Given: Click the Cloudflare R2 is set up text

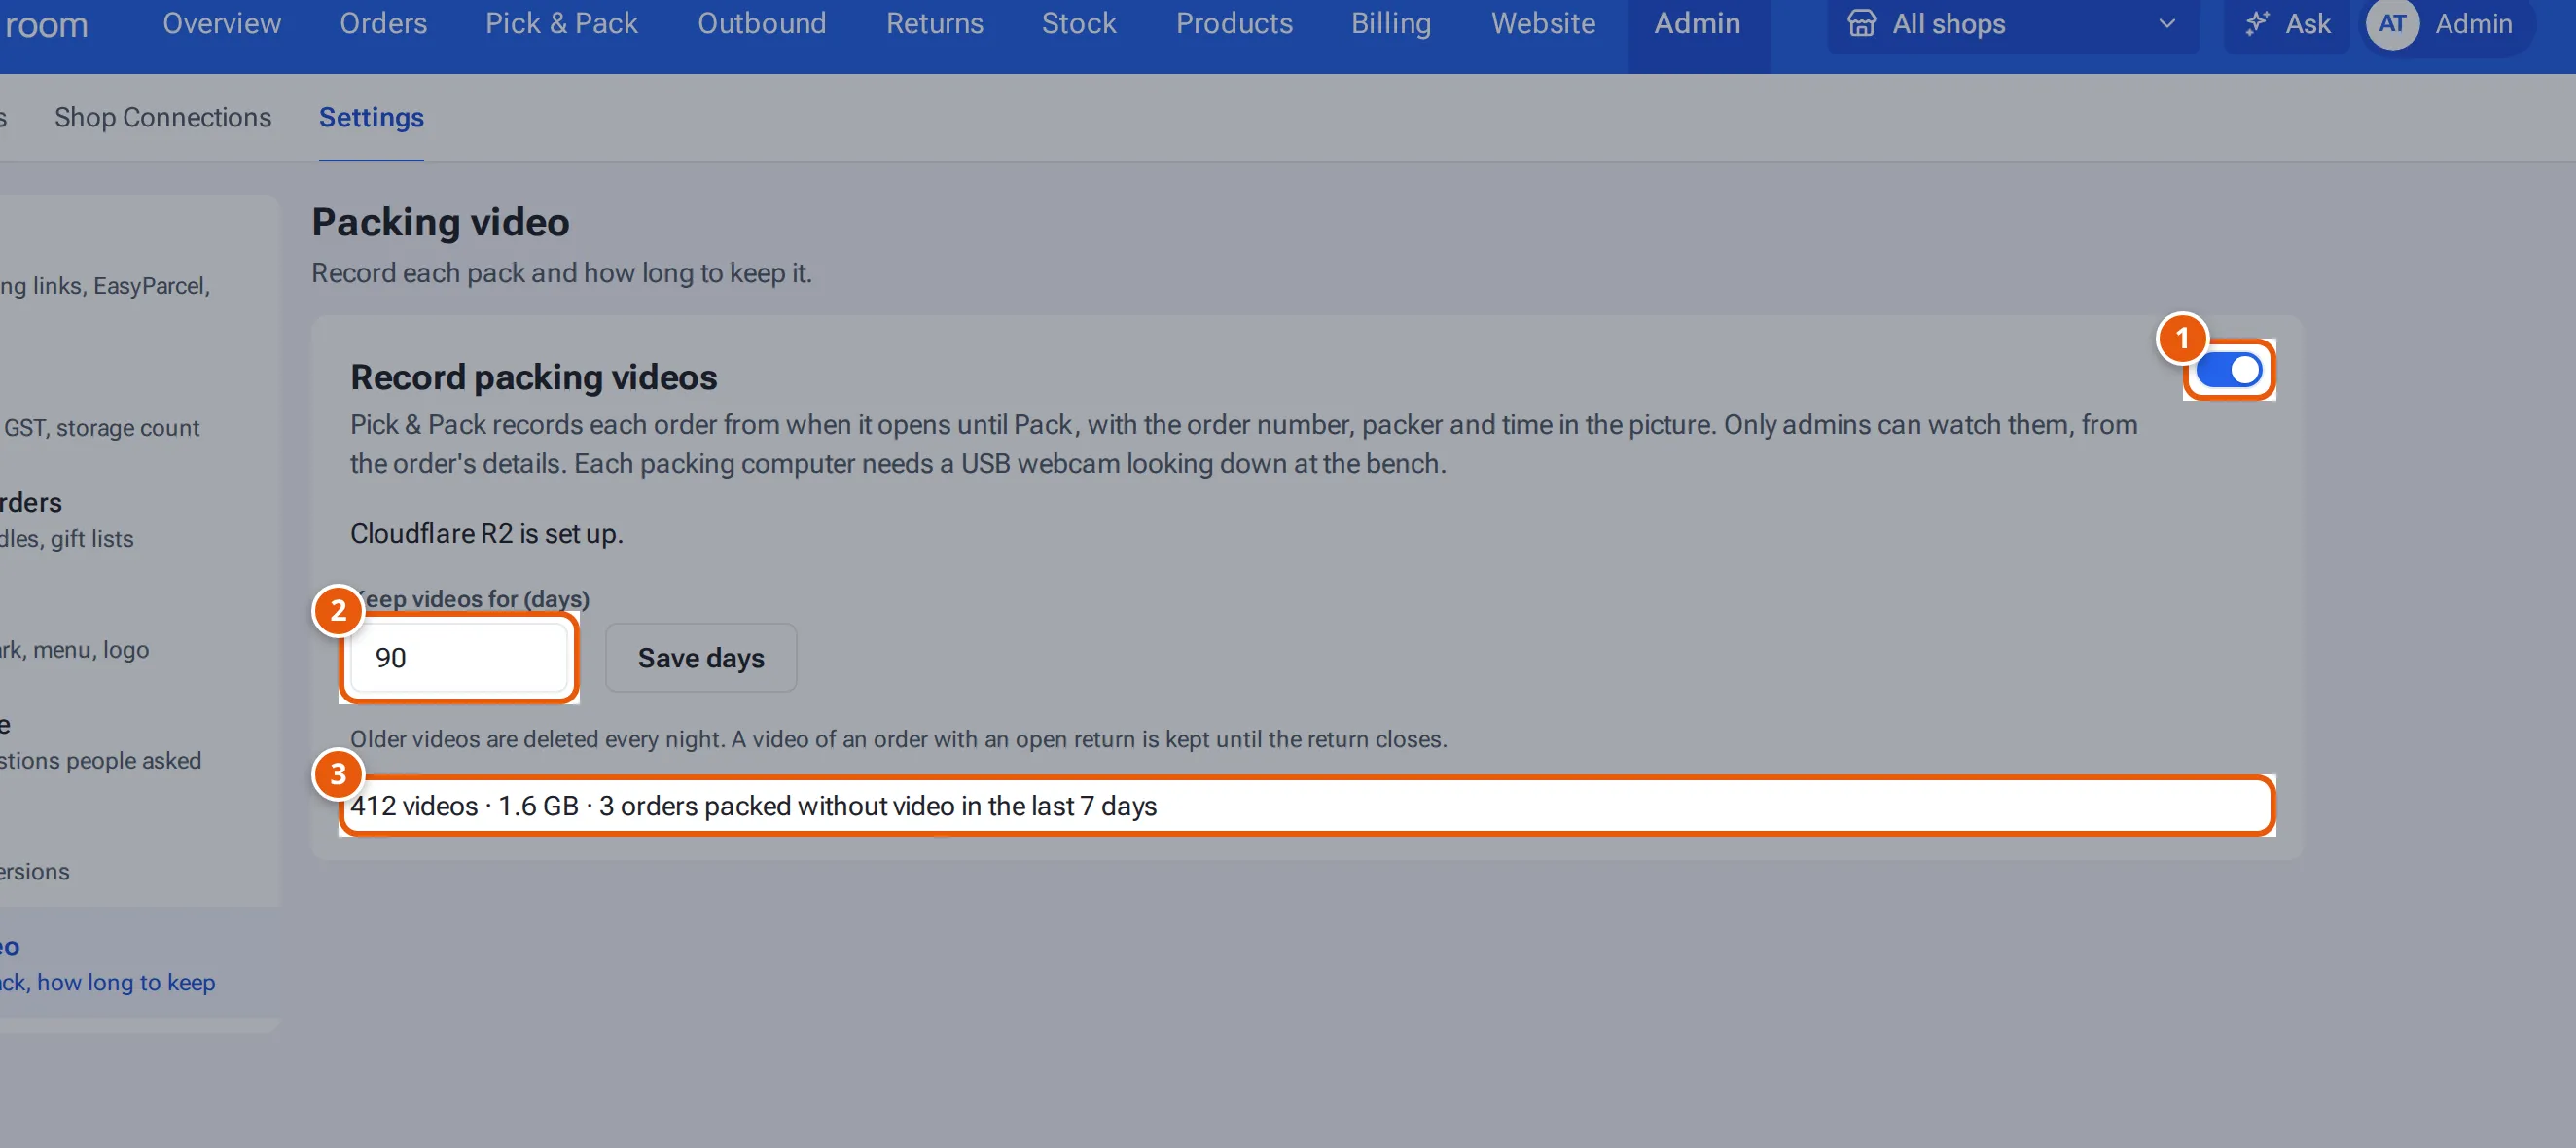Looking at the screenshot, I should [486, 533].
